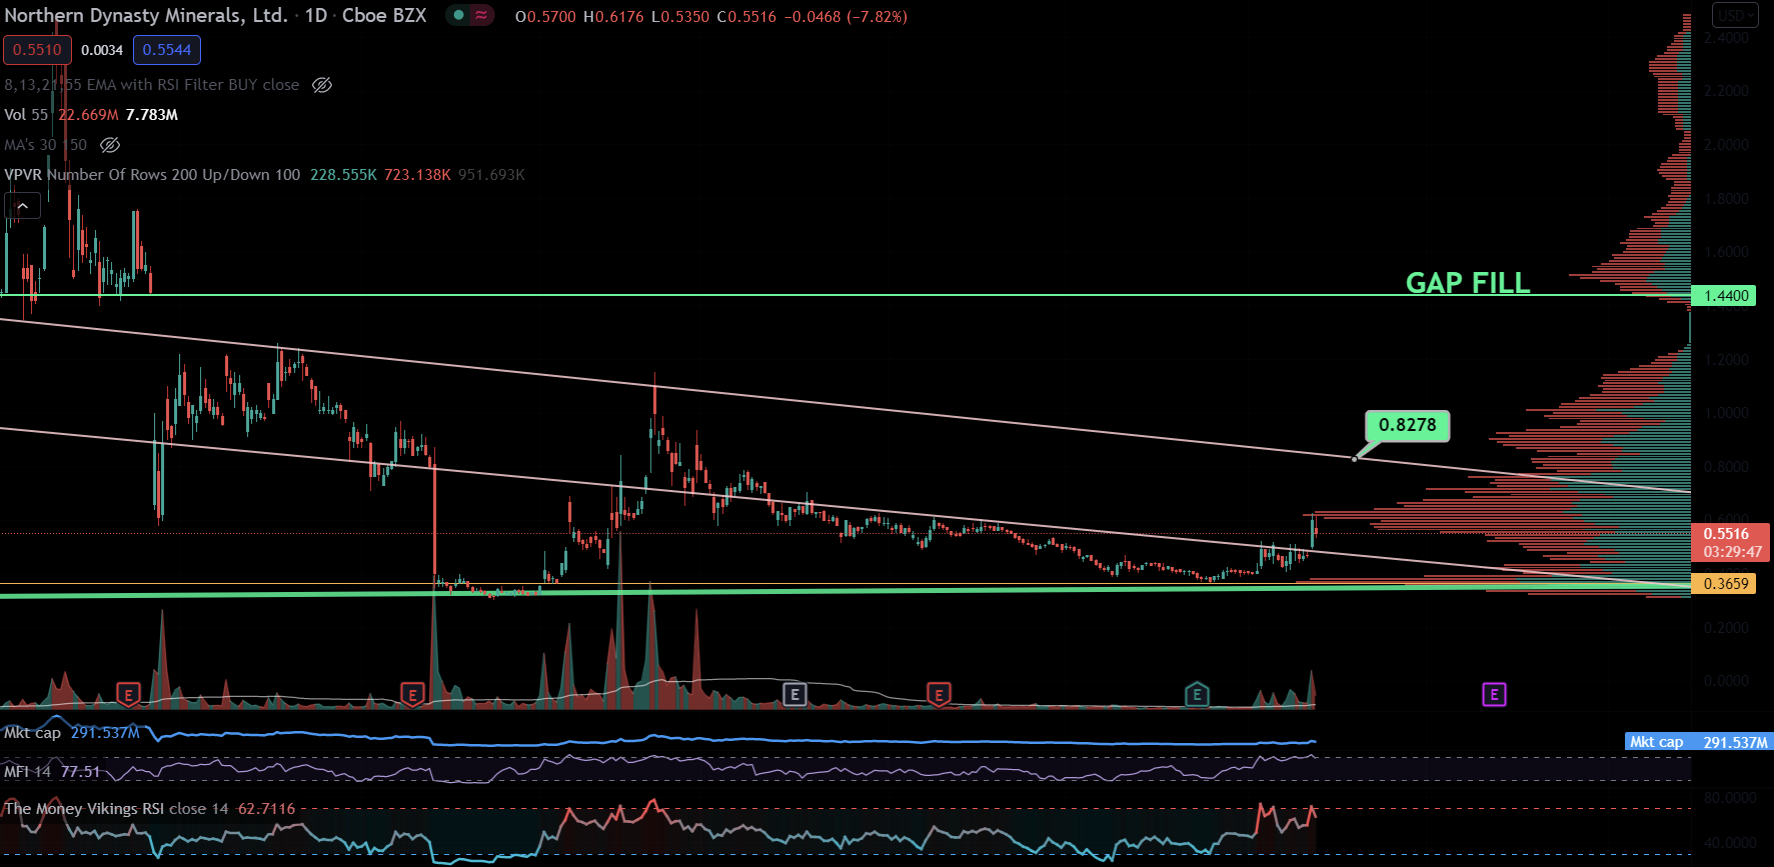Click the leftmost red earnings E marker
Image resolution: width=1774 pixels, height=867 pixels.
click(x=128, y=695)
